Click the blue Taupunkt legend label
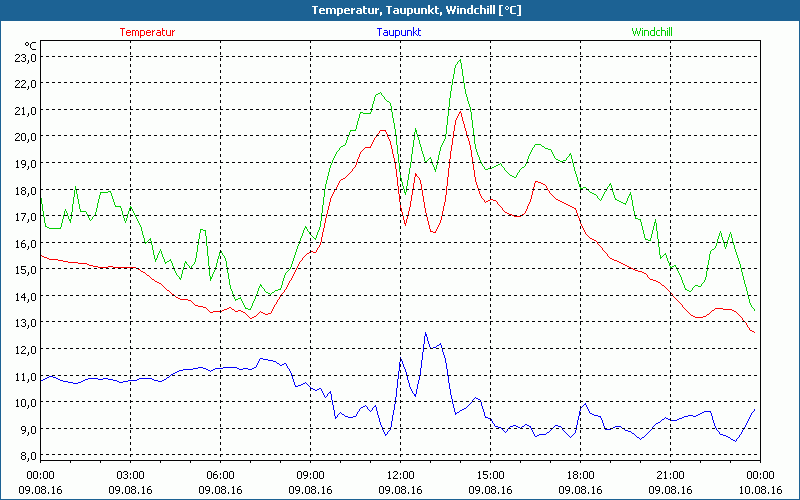 click(x=400, y=32)
